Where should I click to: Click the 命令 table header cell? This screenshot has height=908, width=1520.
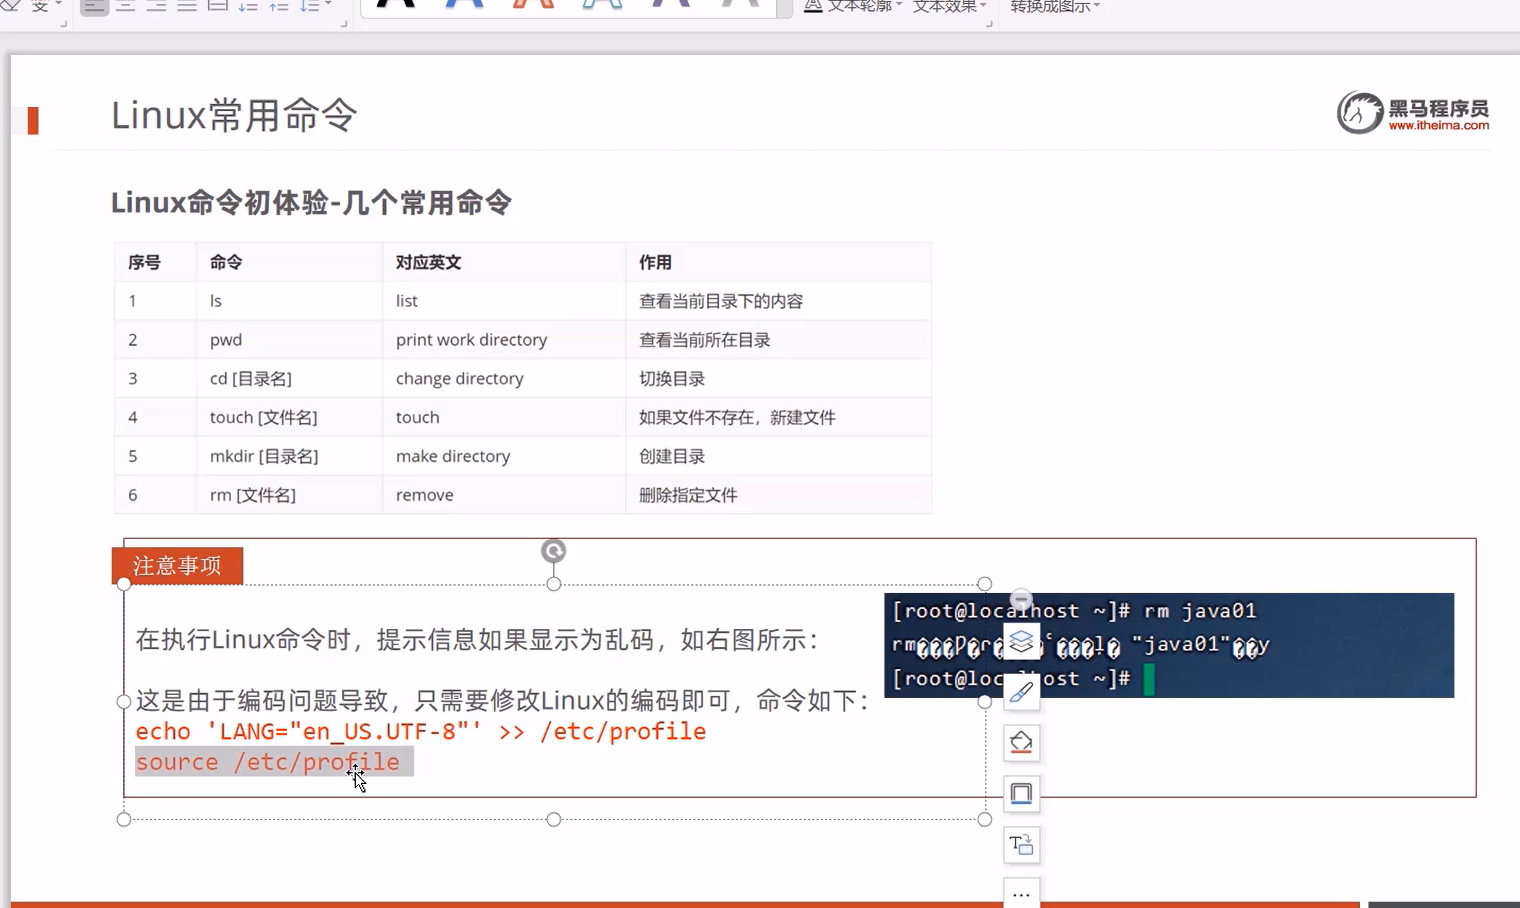[x=289, y=262]
